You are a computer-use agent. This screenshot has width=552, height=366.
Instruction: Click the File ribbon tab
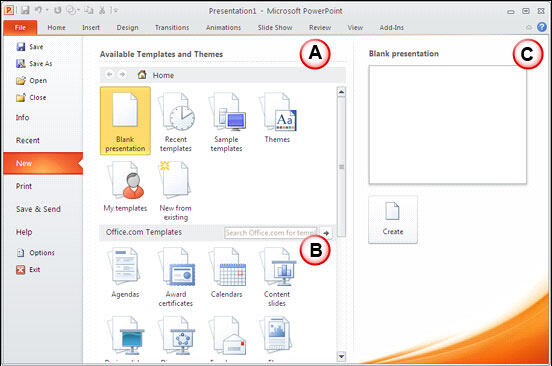[20, 28]
